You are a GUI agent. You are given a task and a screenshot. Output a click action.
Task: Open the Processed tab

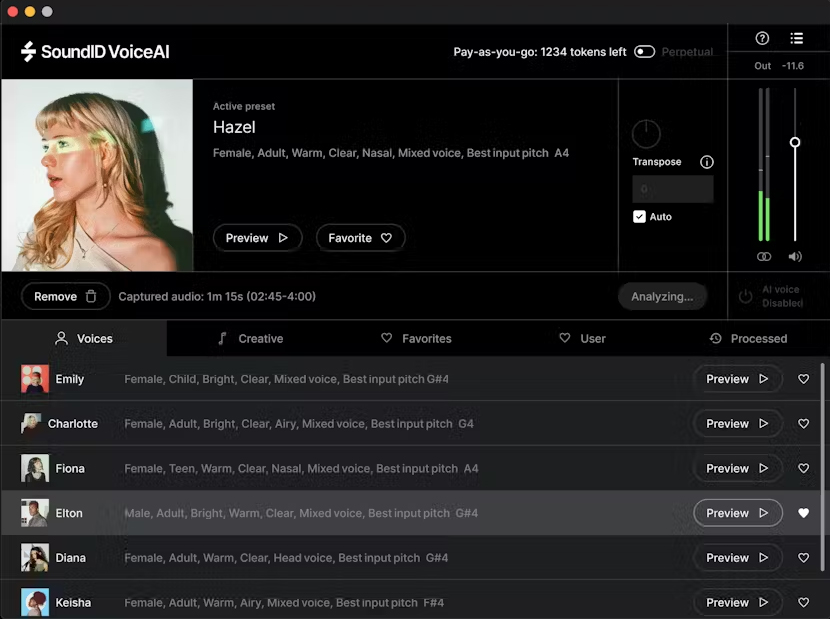749,338
